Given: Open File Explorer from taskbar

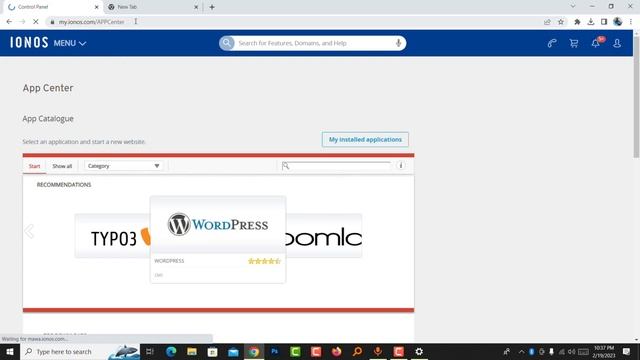Looking at the screenshot, I should coord(192,351).
